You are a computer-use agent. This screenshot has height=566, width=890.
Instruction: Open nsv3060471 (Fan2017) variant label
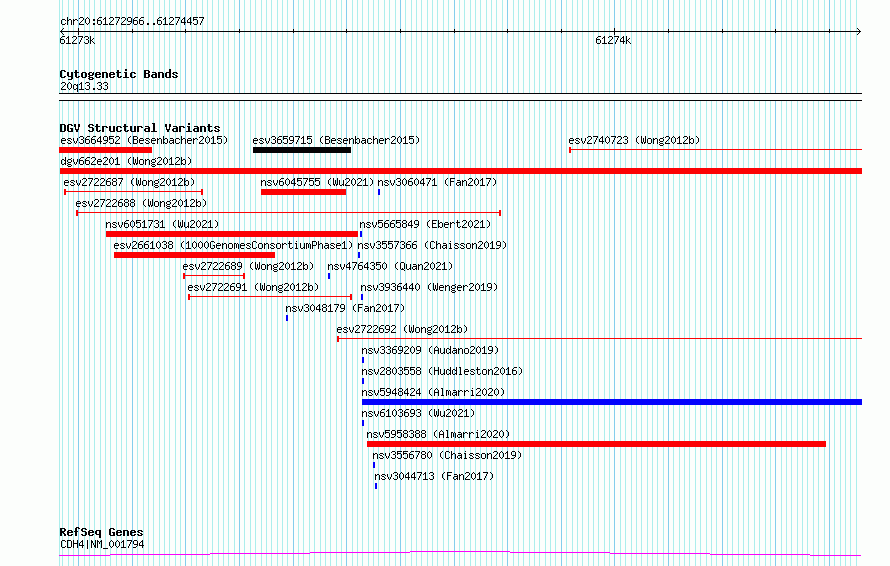point(437,182)
